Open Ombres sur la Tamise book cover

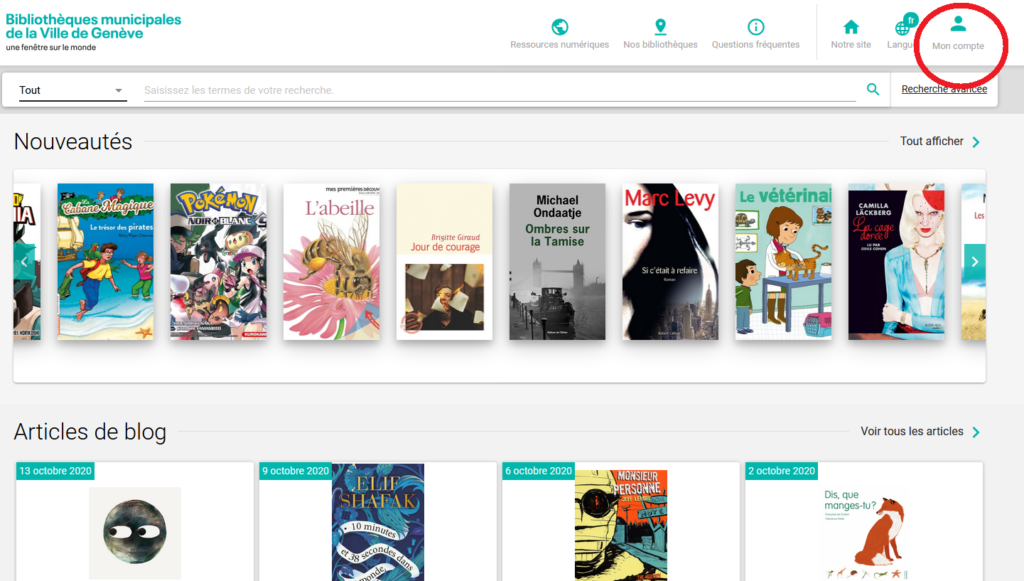pos(558,261)
